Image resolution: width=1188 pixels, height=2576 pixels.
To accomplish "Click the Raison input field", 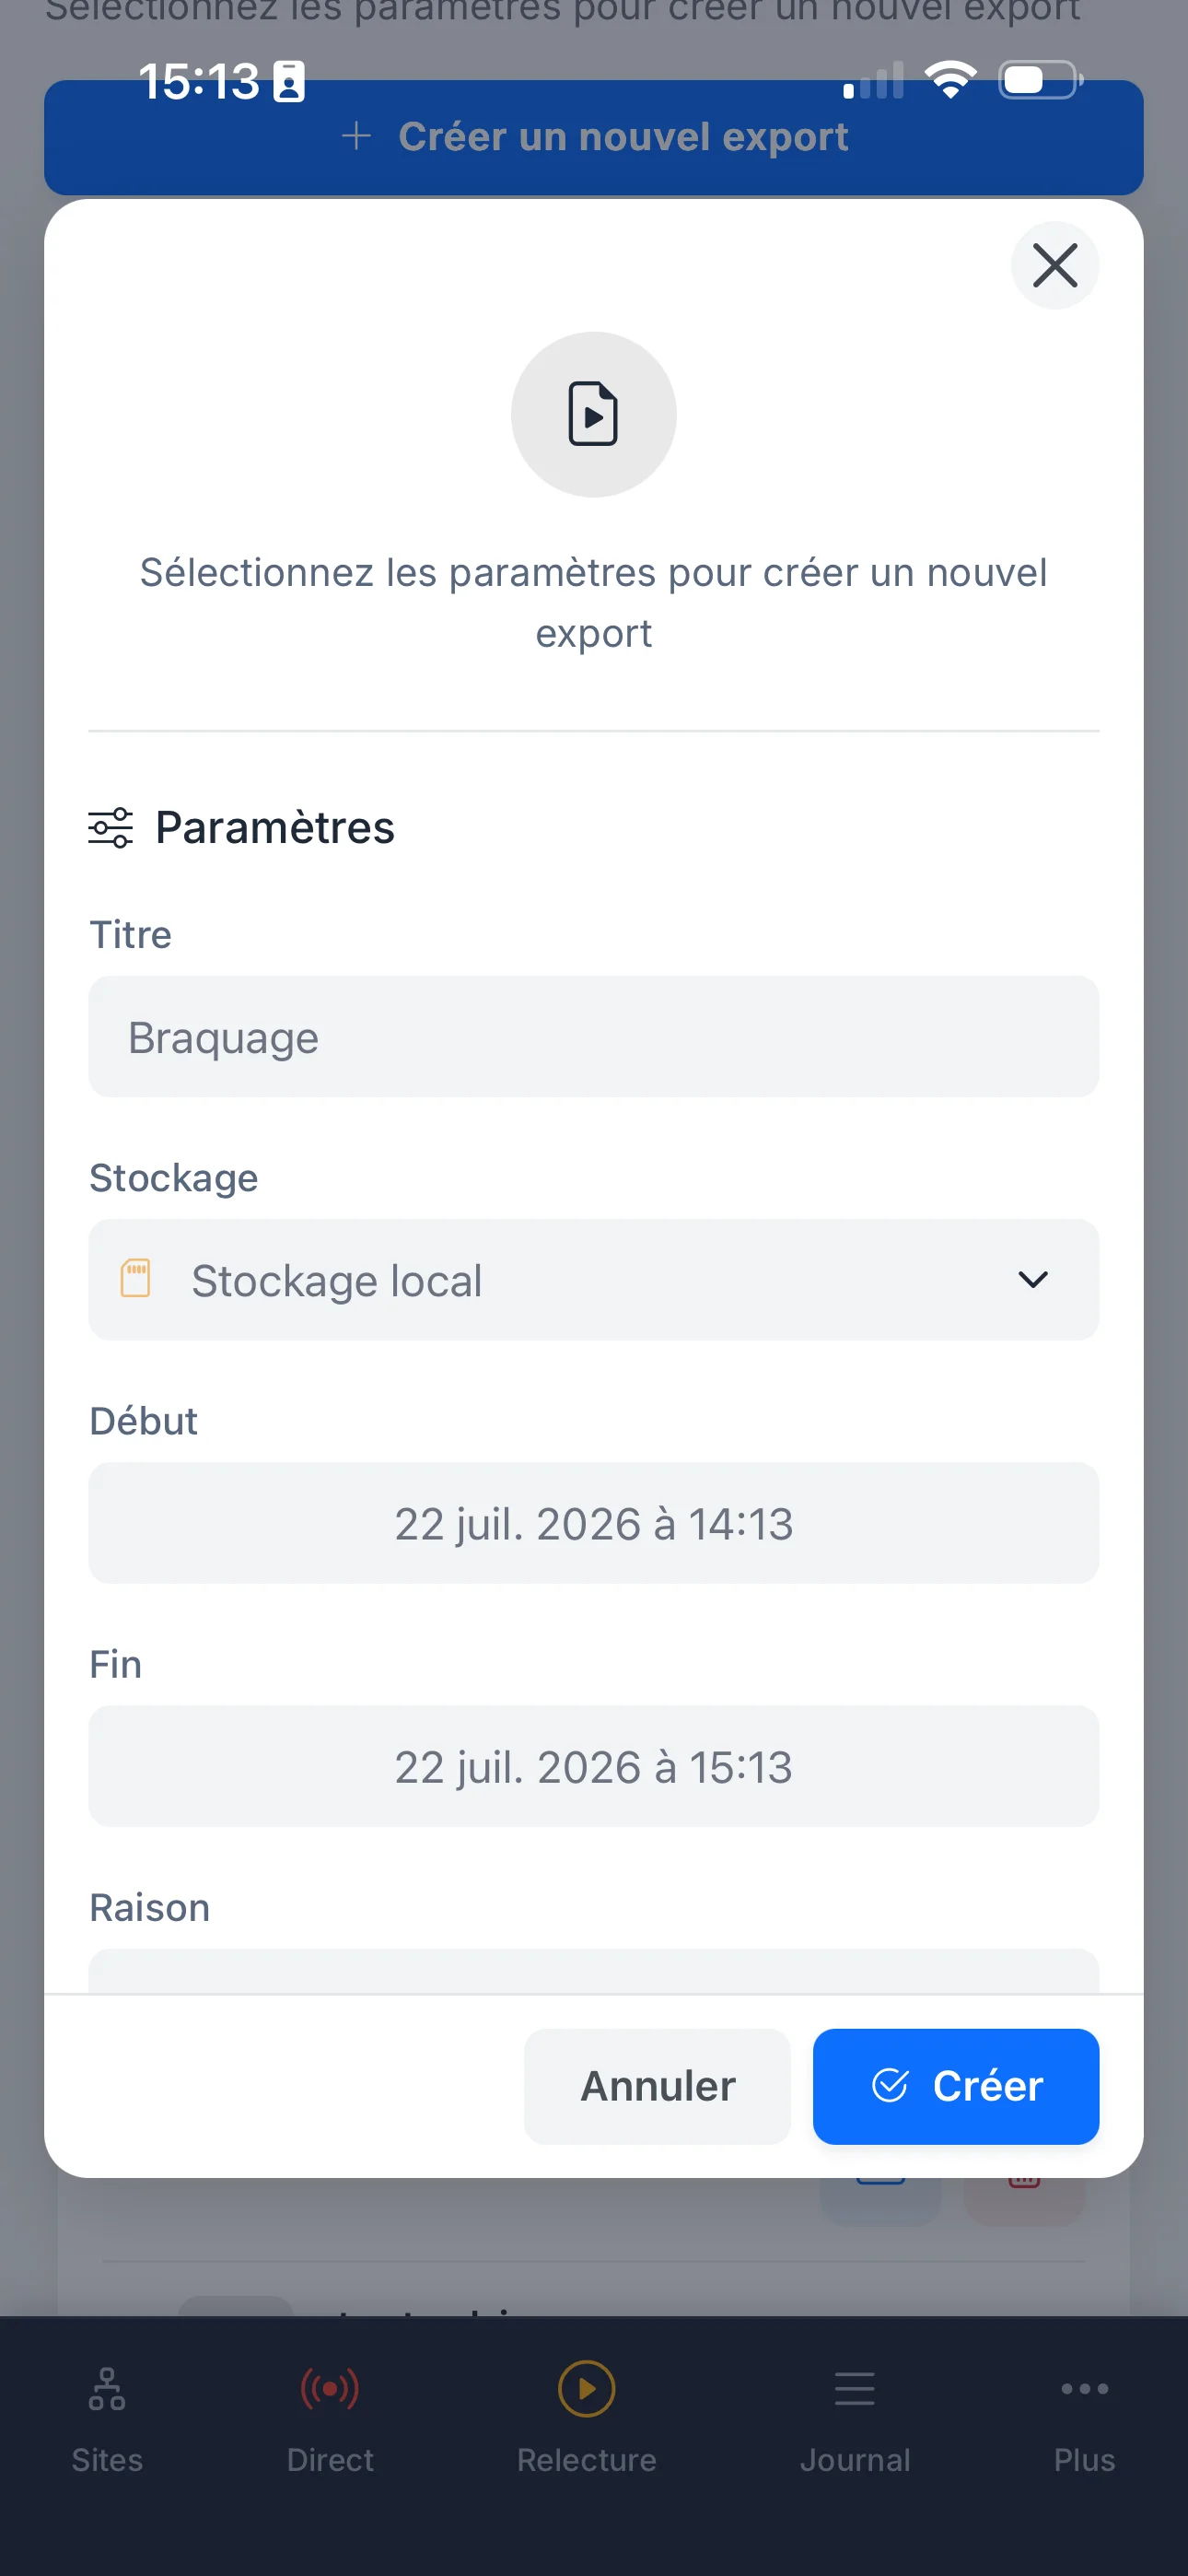I will click(593, 1970).
